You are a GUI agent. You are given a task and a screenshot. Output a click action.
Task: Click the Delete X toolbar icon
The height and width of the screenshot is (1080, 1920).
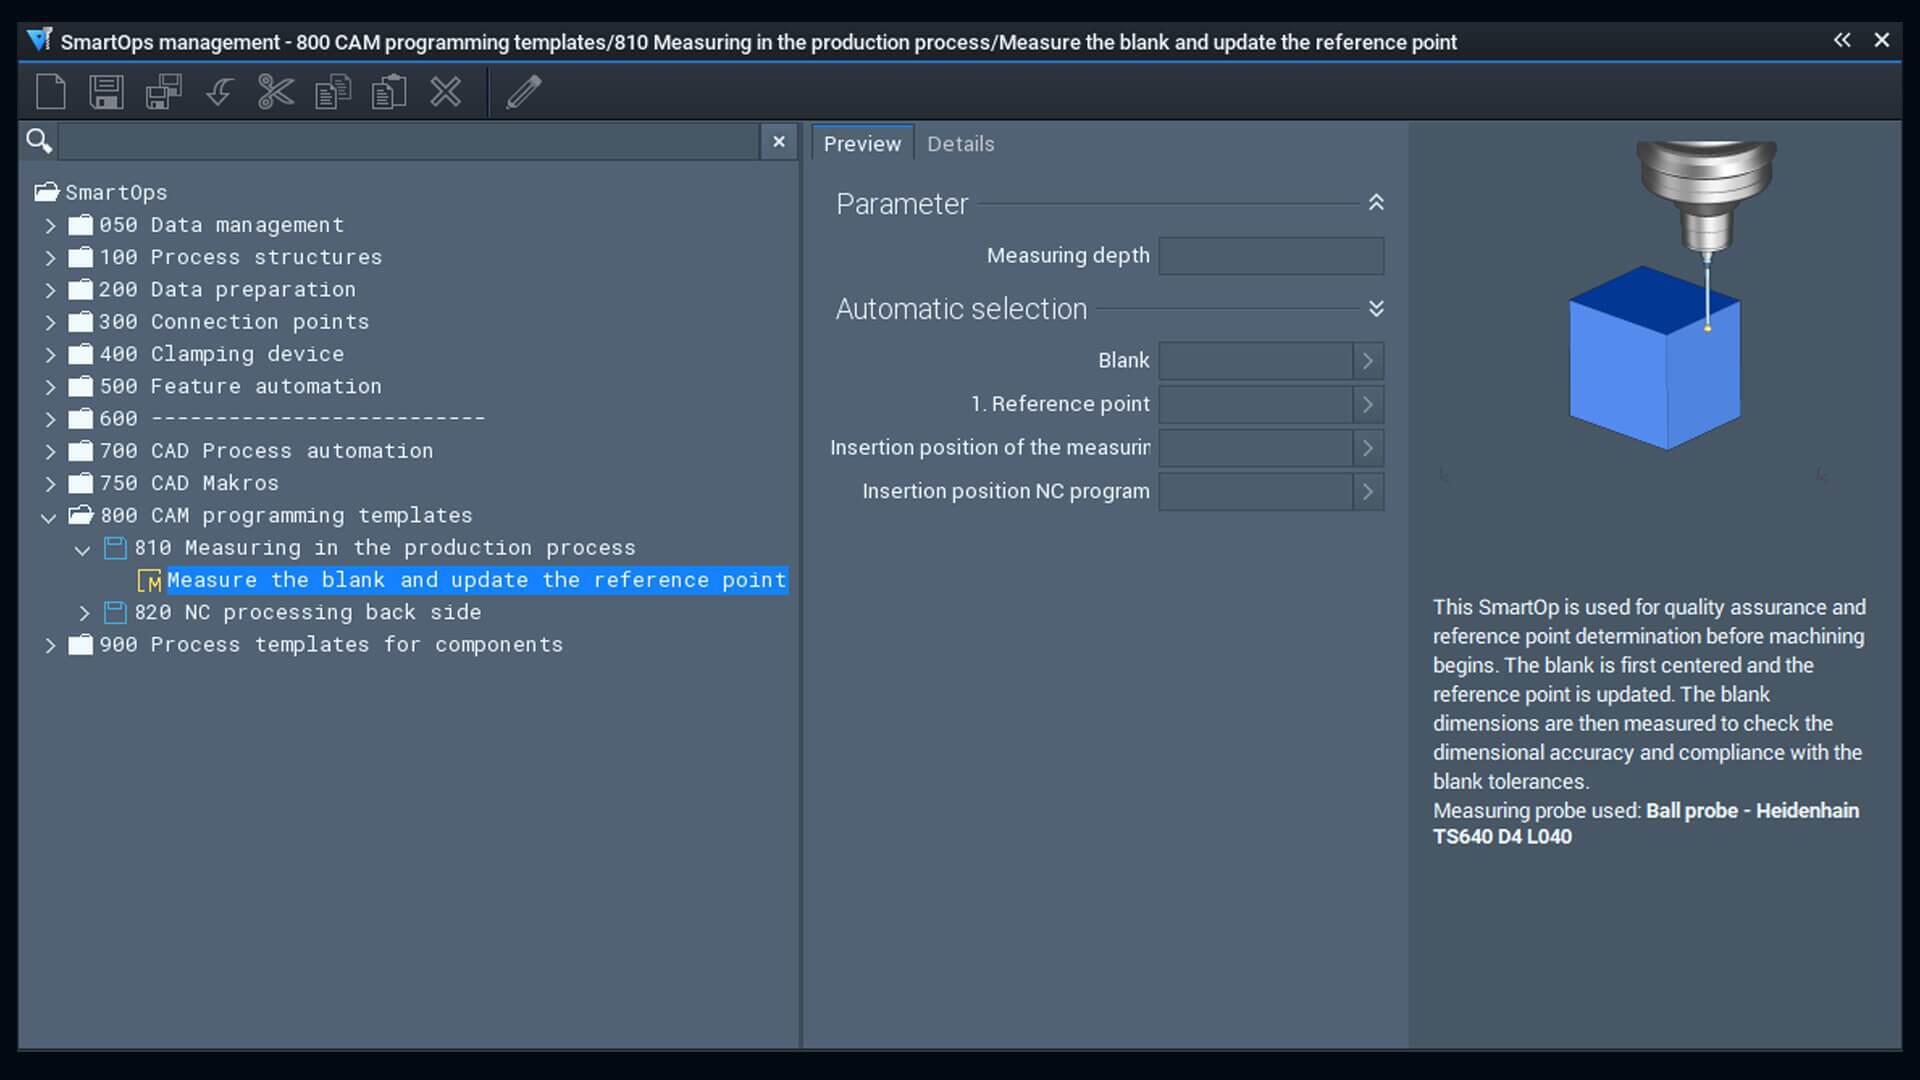click(446, 92)
